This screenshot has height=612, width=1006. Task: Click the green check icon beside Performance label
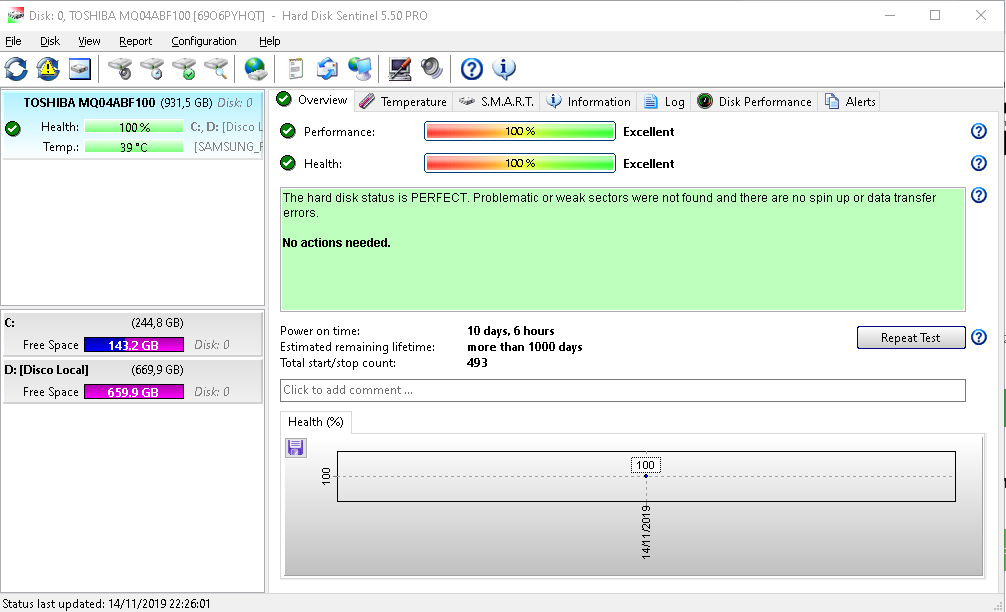[288, 132]
